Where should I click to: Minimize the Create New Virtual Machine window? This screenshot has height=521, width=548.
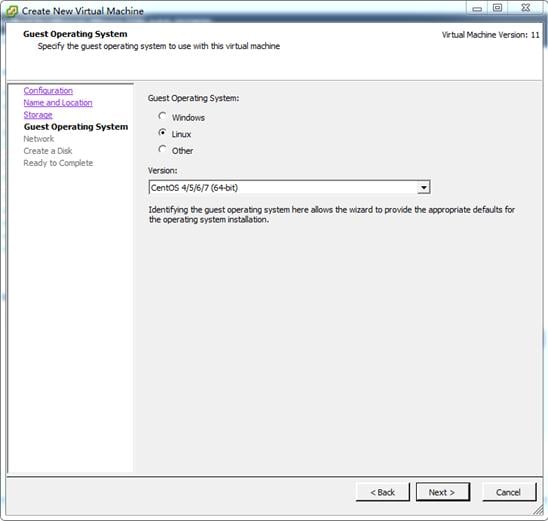[477, 8]
